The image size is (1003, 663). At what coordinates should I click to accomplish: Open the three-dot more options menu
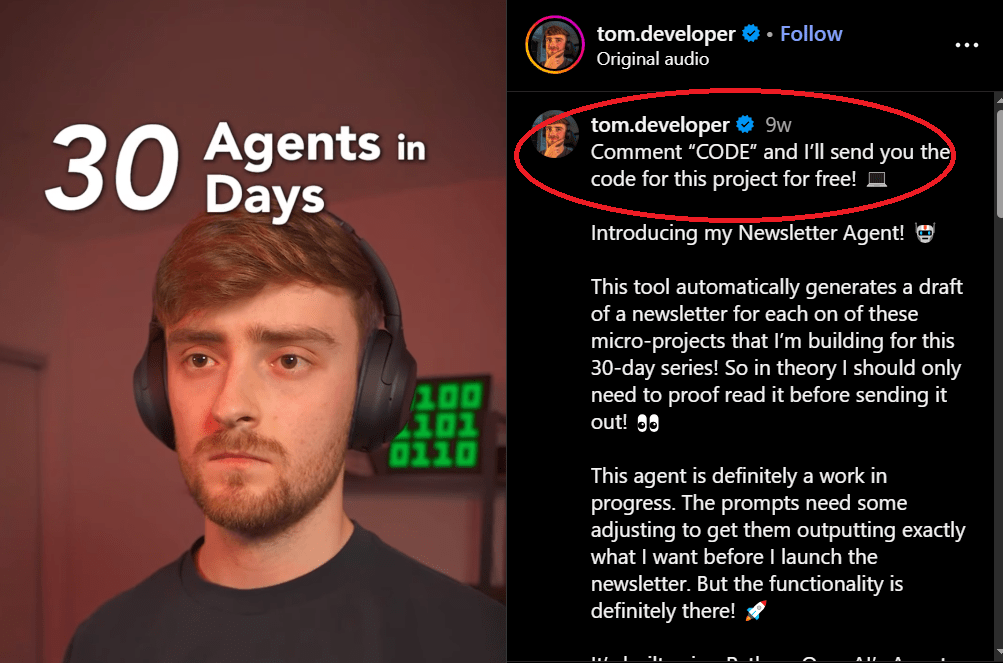point(966,45)
